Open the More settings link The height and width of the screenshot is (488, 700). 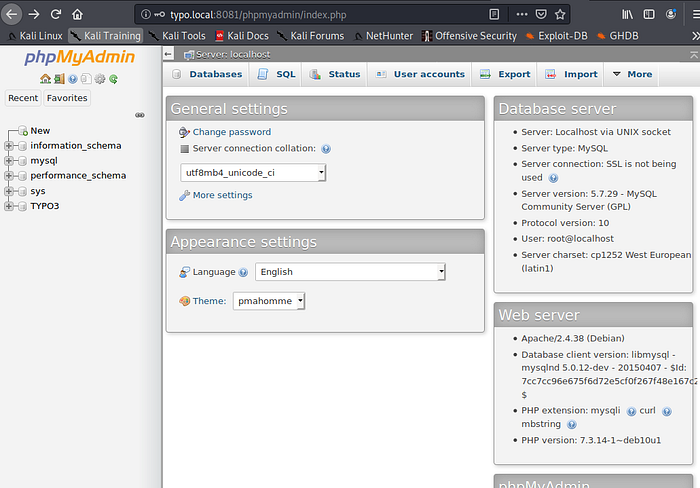(x=222, y=195)
